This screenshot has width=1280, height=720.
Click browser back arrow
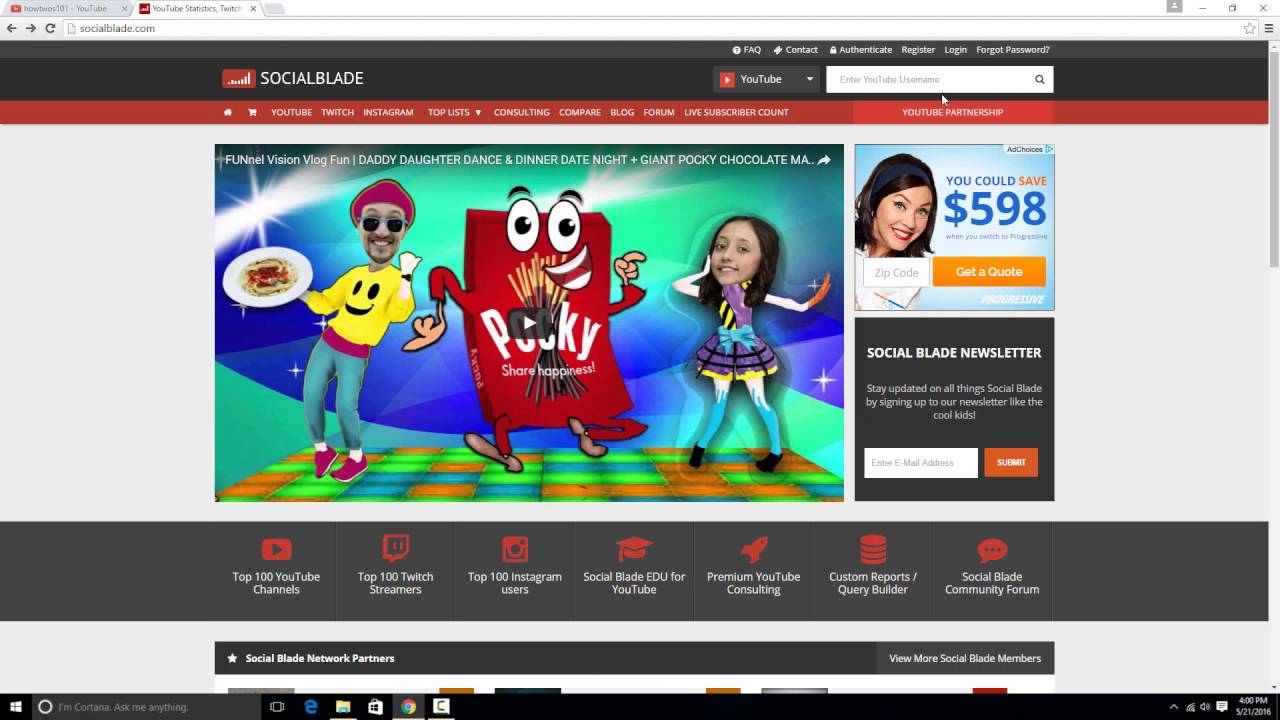[x=11, y=28]
